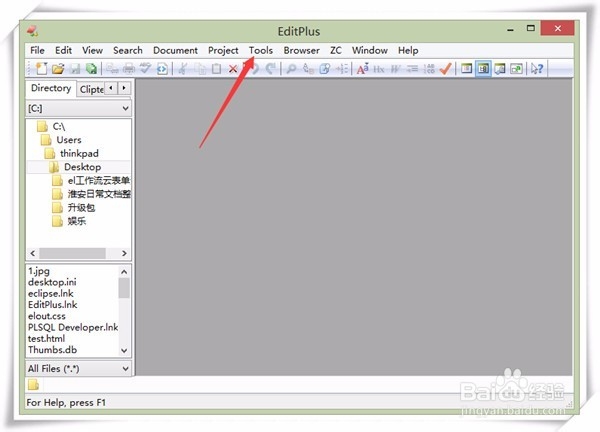This screenshot has width=600, height=432.
Task: Click the tab scroll right arrow
Action: pos(124,88)
